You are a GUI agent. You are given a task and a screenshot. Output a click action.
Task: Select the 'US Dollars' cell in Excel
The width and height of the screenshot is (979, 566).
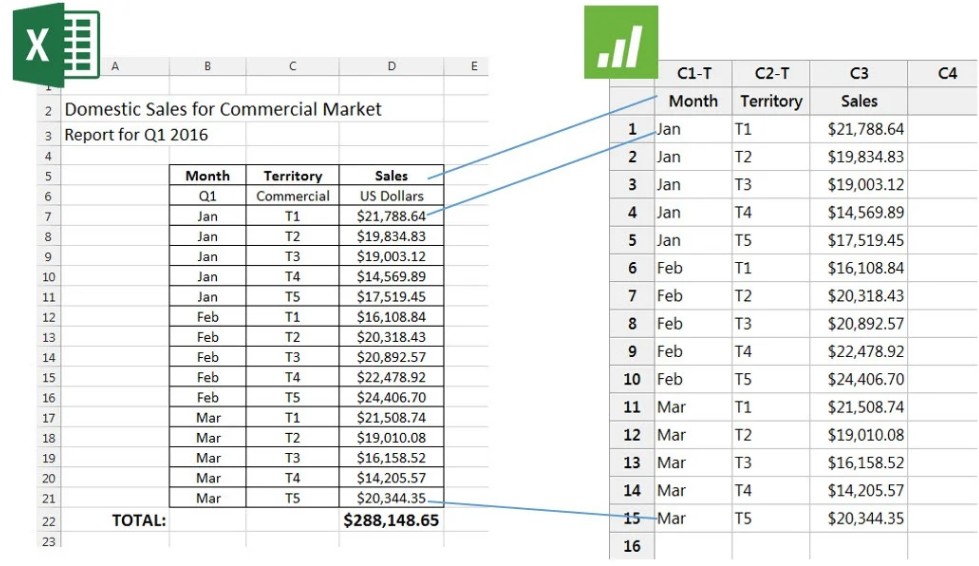pos(391,196)
